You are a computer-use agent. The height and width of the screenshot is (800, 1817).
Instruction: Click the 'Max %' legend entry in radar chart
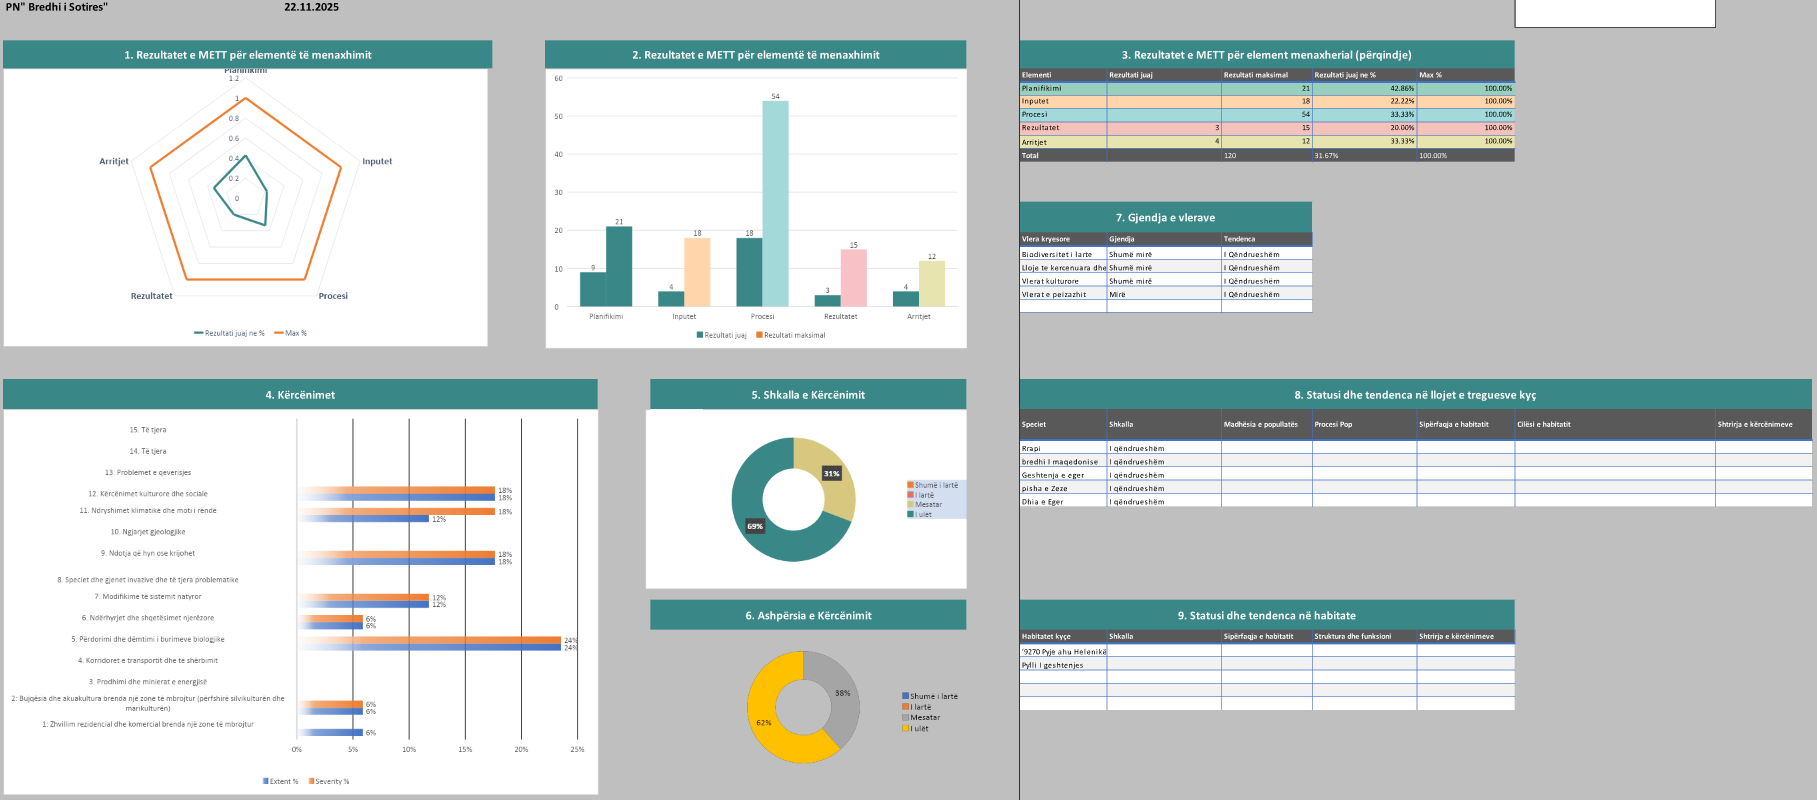pyautogui.click(x=295, y=333)
